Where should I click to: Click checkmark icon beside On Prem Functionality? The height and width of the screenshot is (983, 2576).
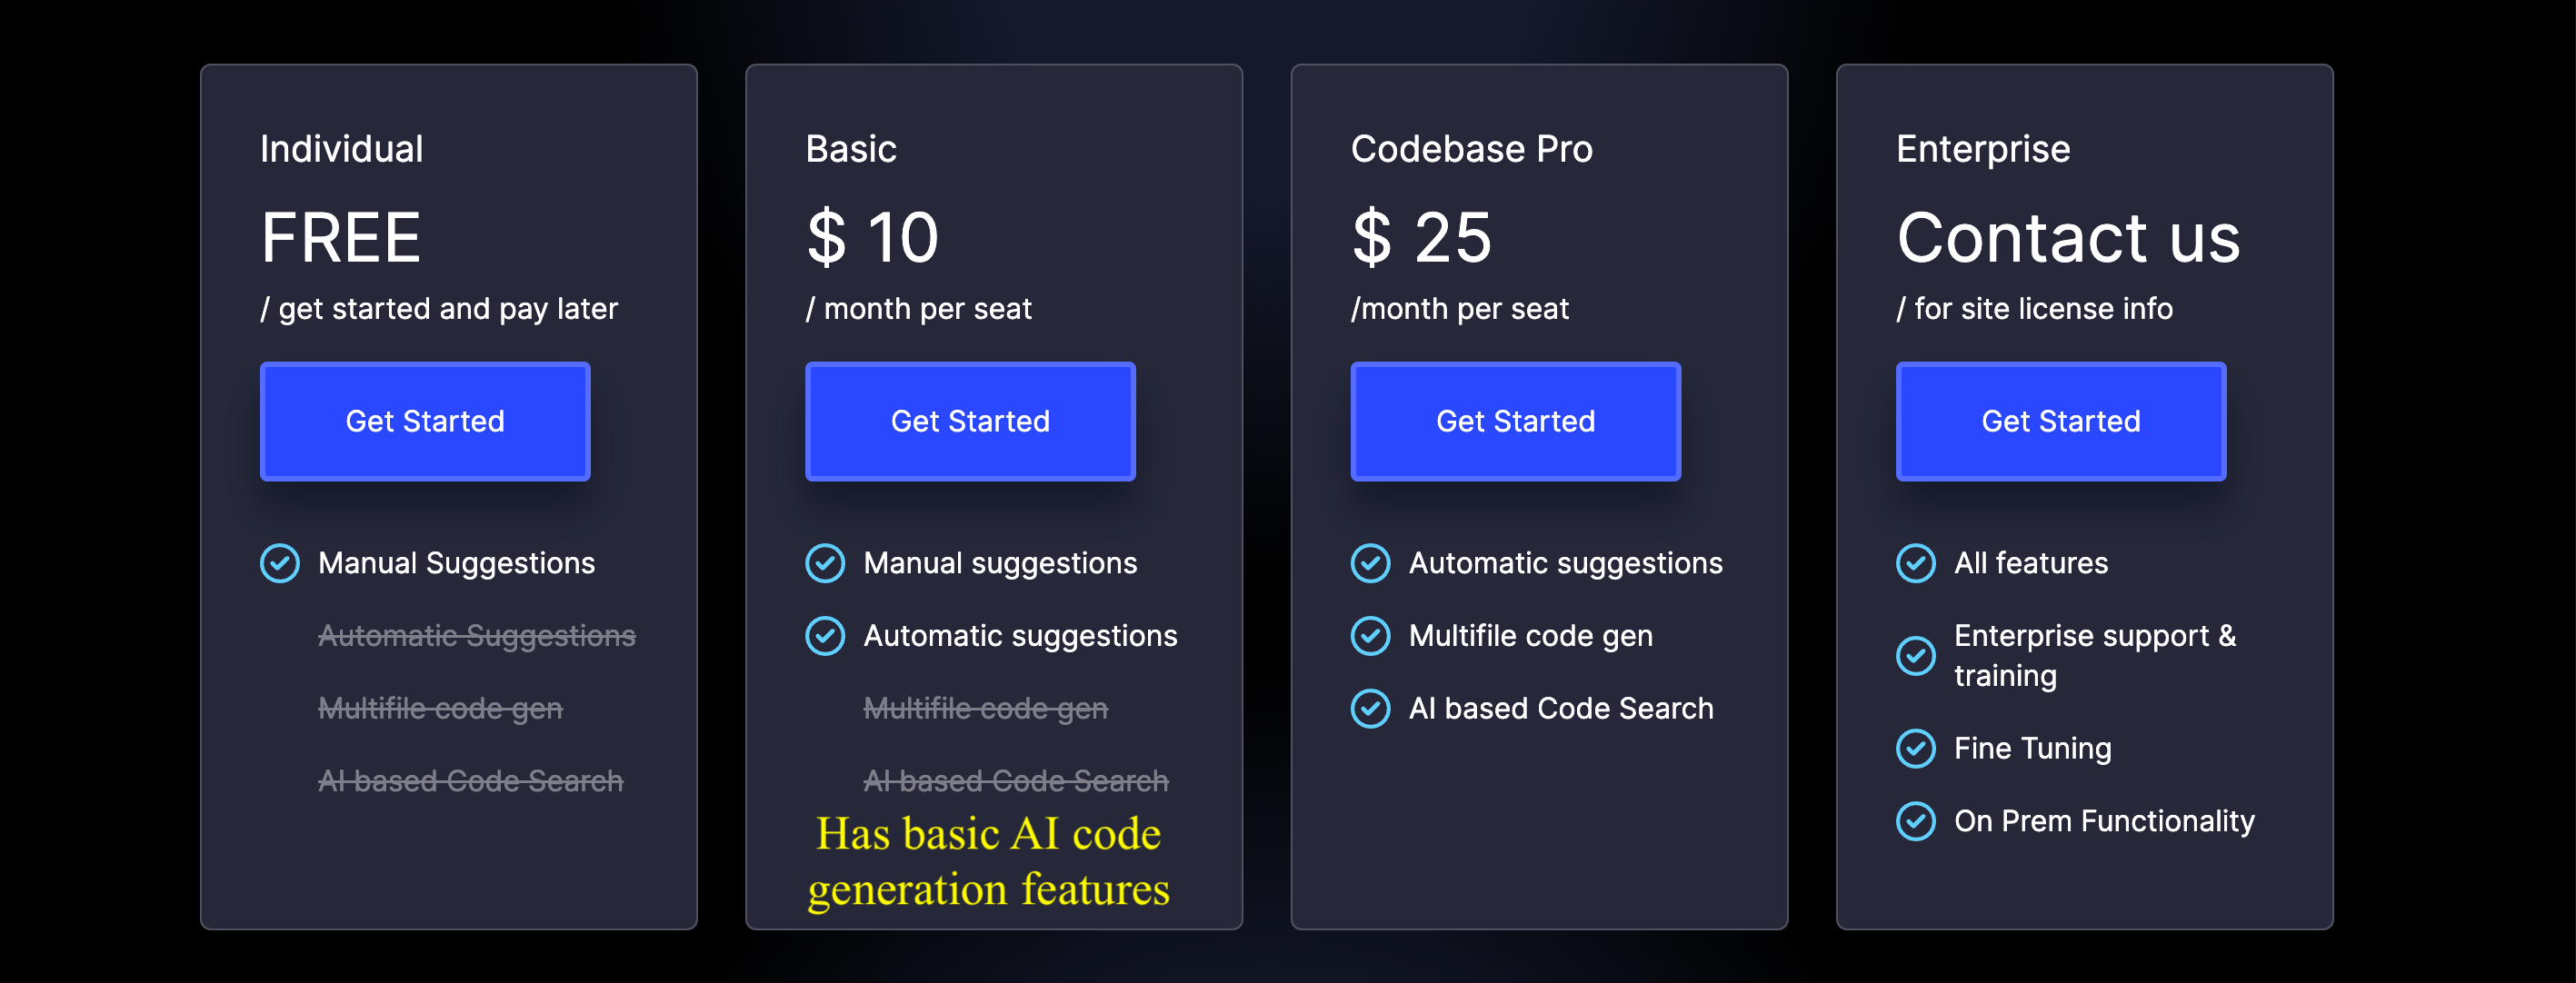tap(1916, 821)
